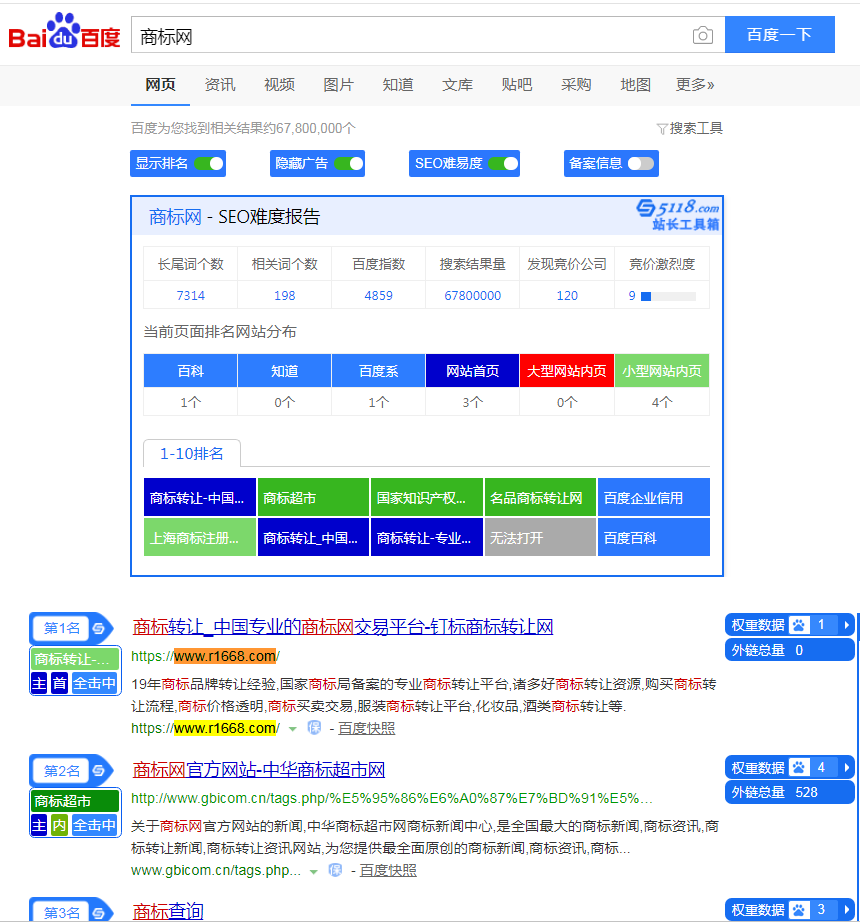Click the paw icon in 权重数据 4 badge
The width and height of the screenshot is (860, 923).
799,768
